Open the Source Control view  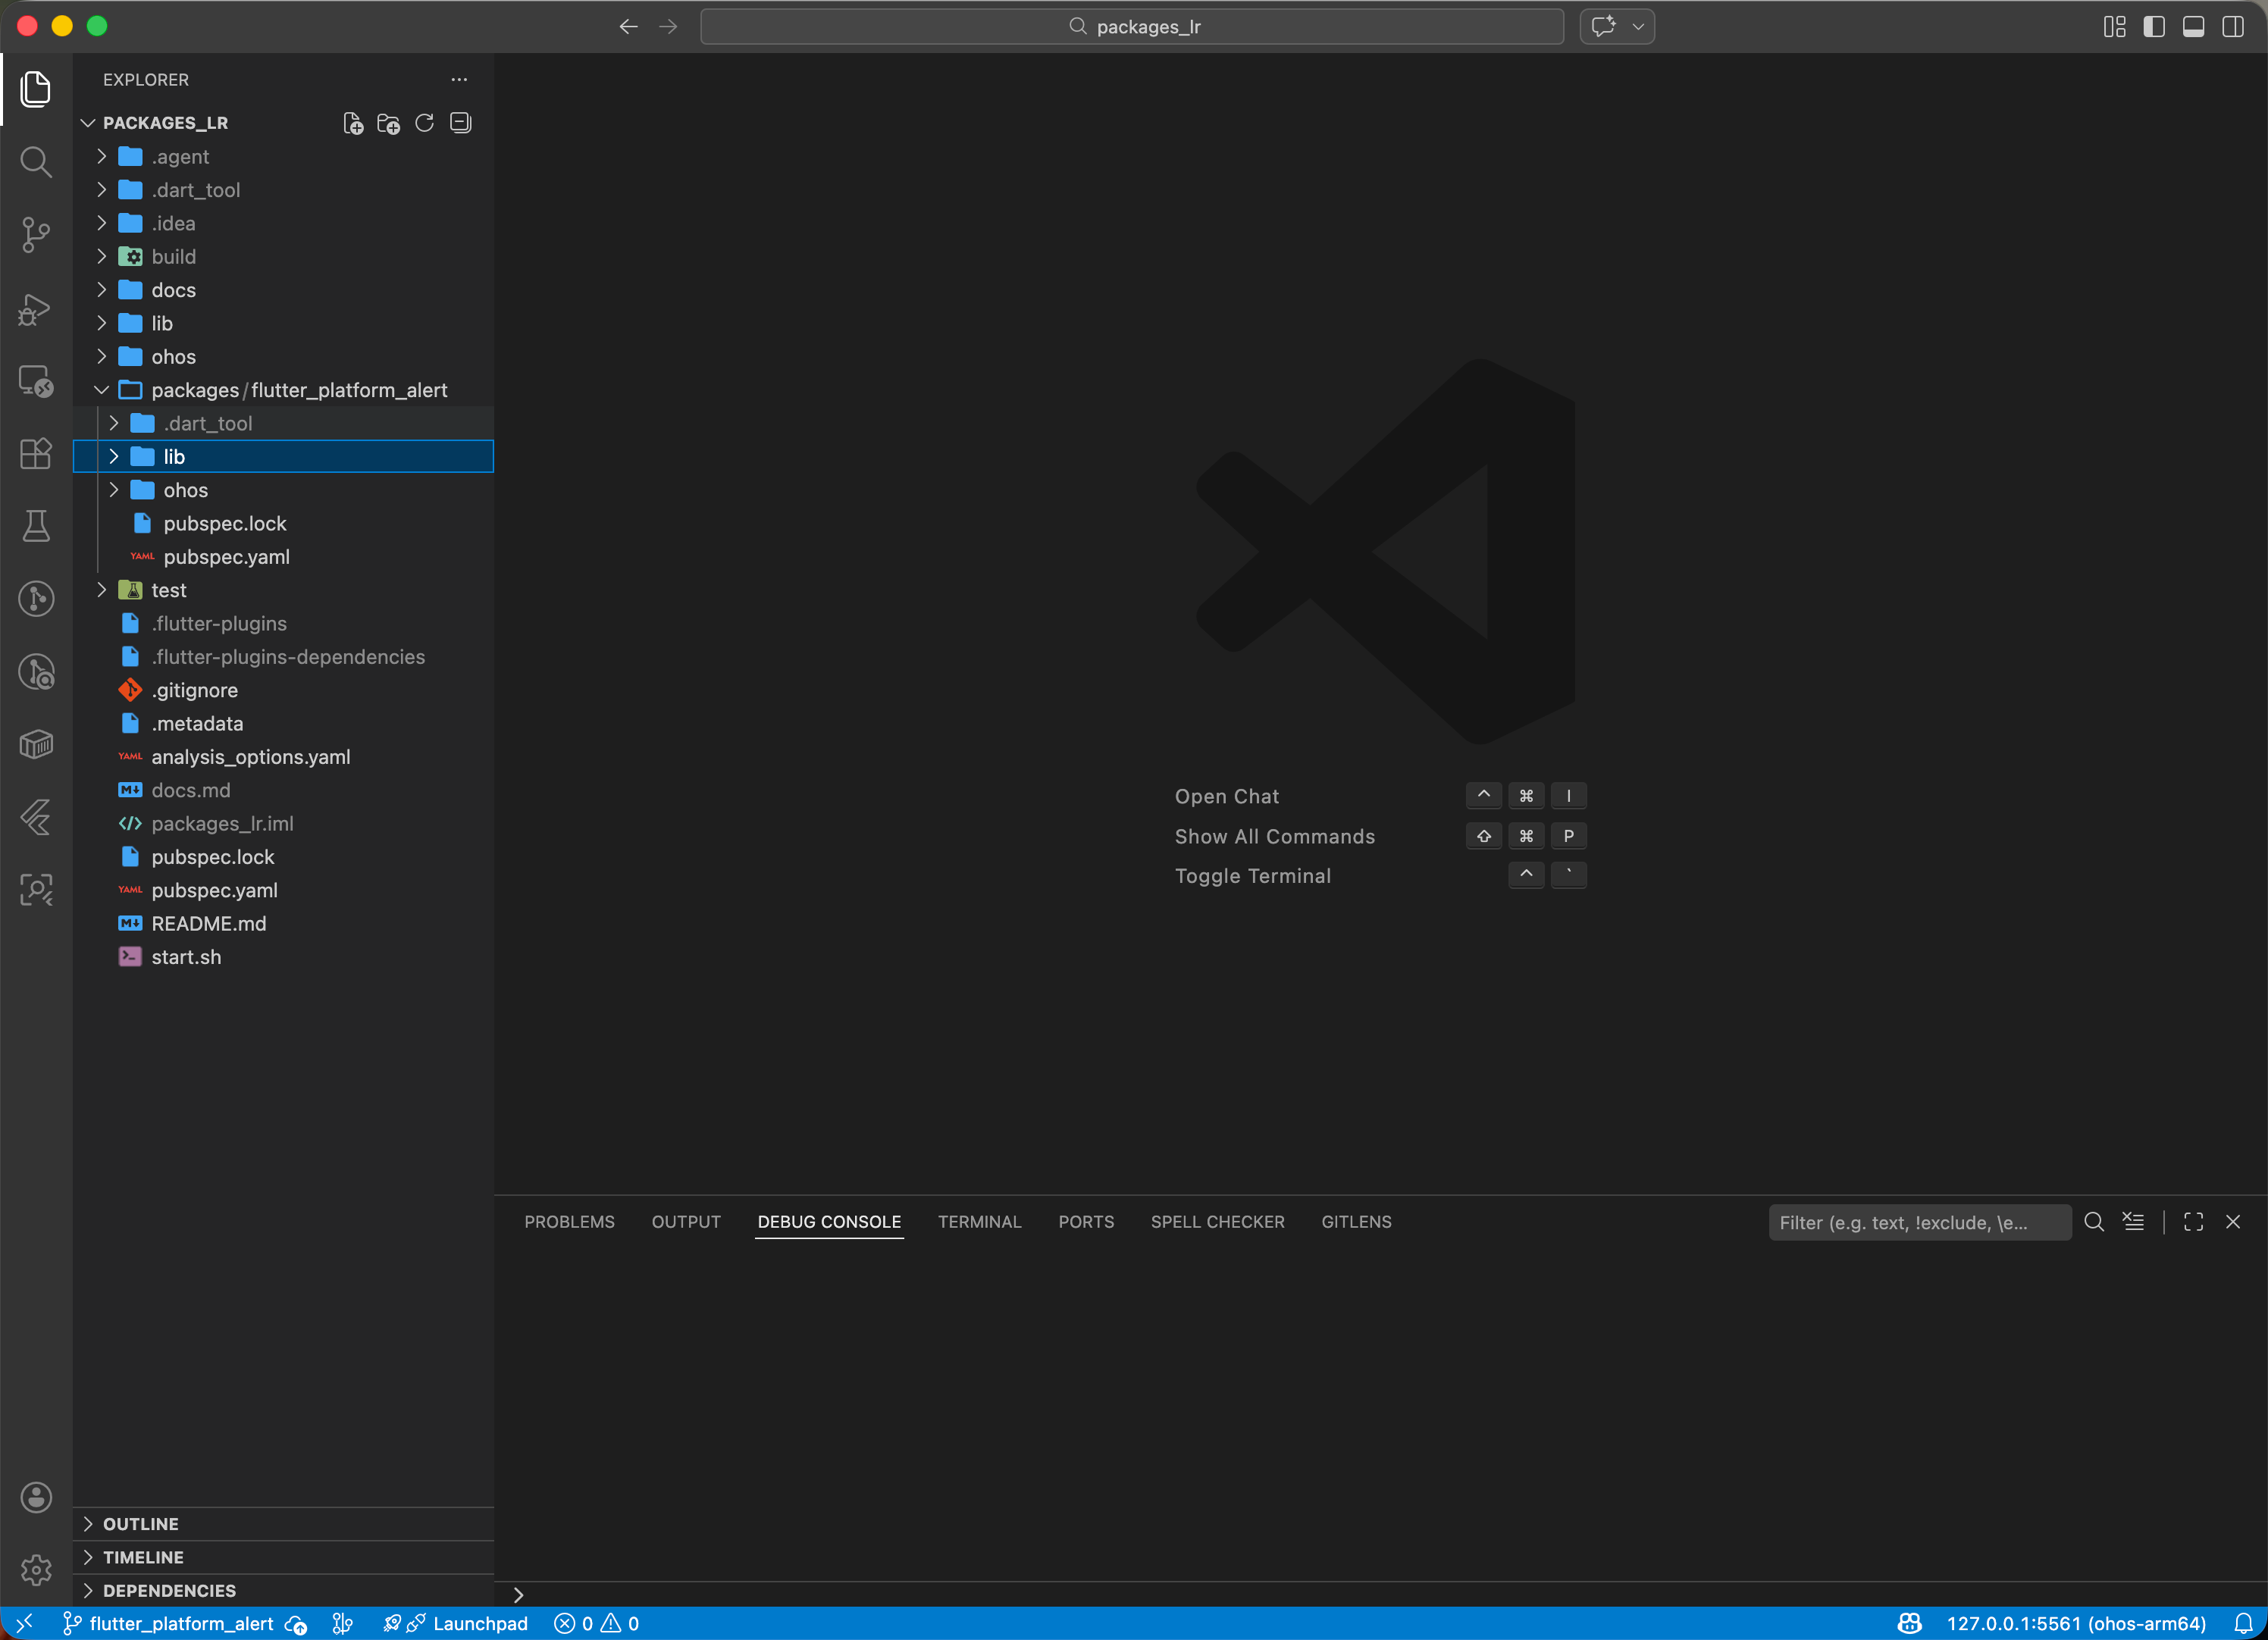[x=36, y=236]
